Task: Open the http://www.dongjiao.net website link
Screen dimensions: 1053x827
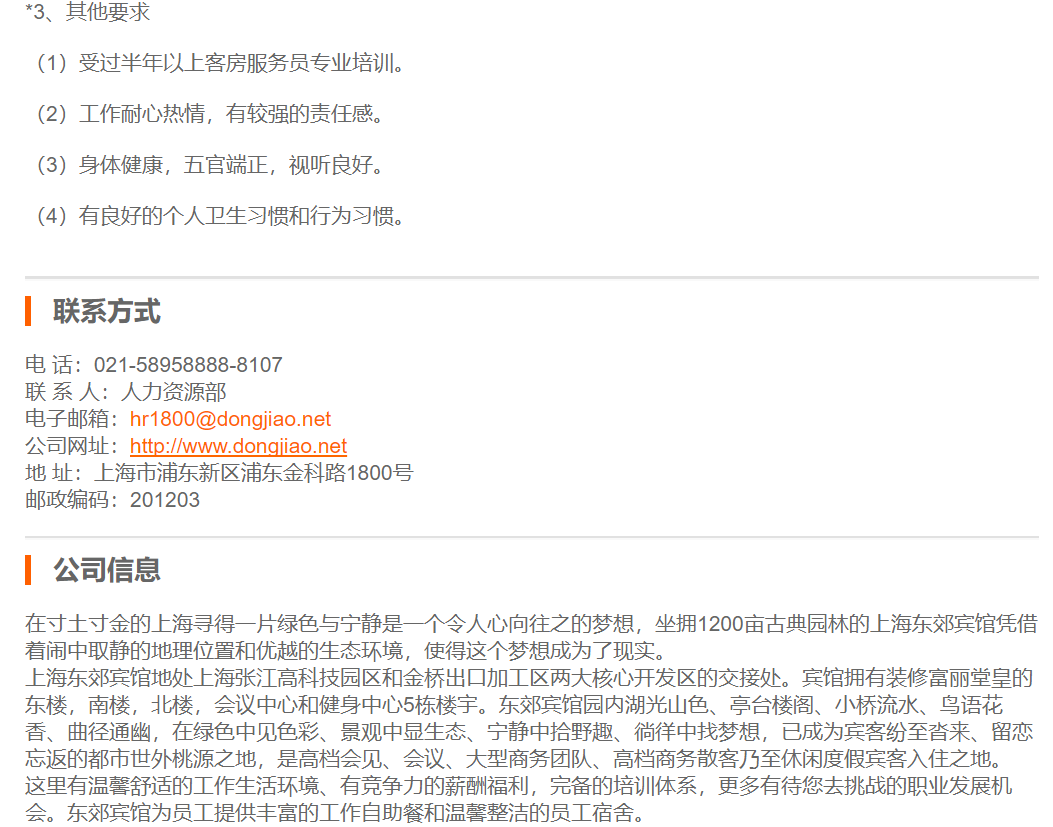Action: 238,446
